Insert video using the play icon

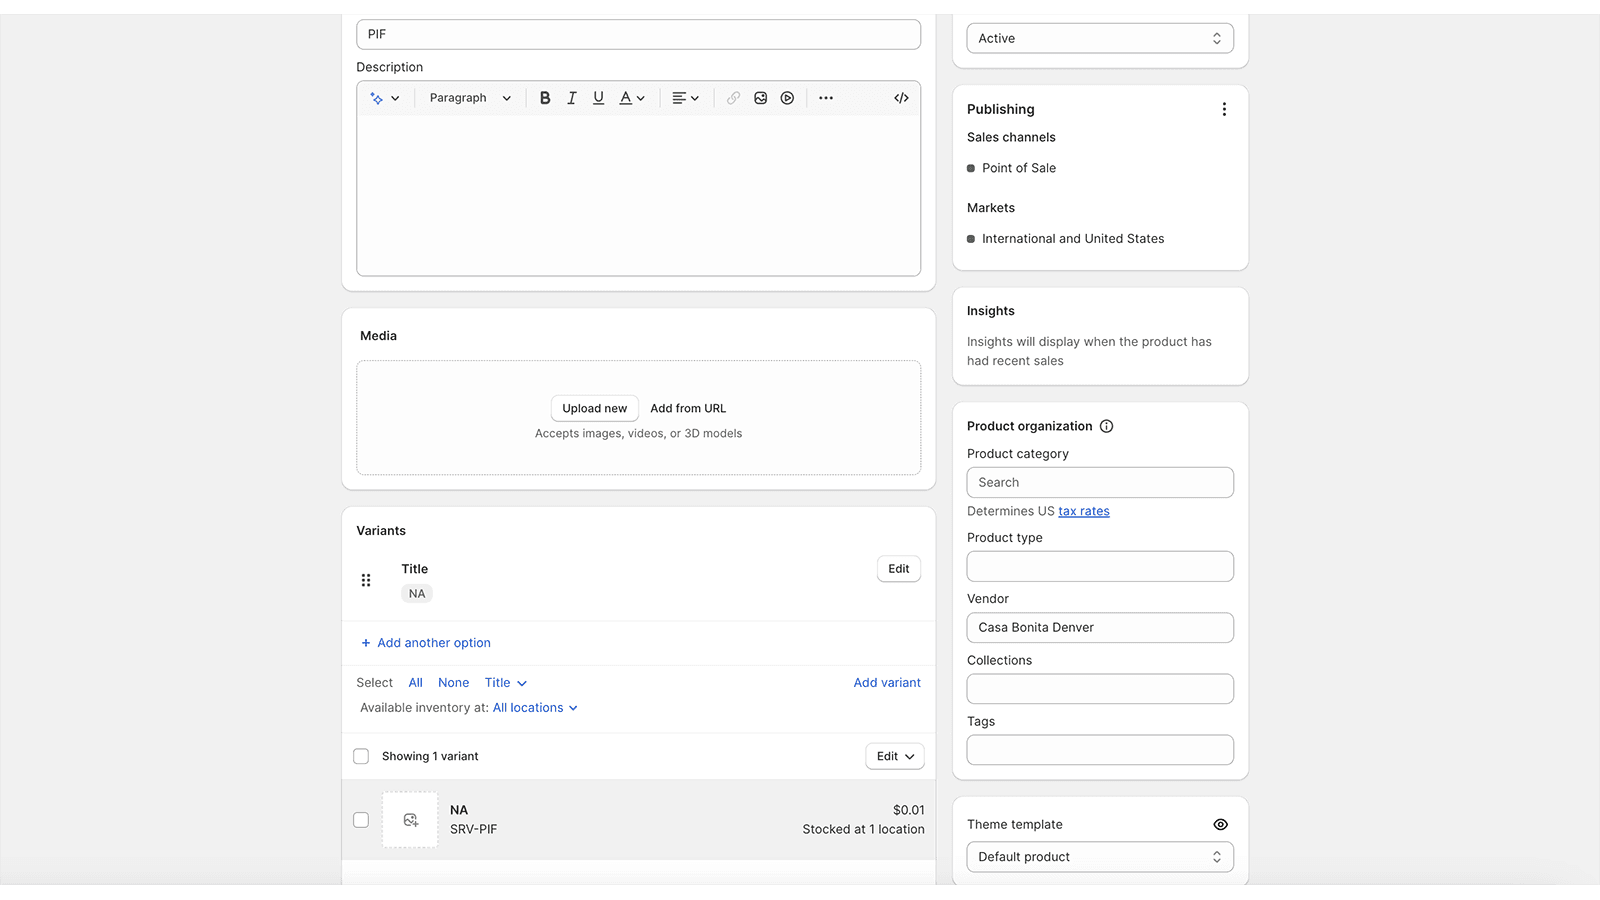coord(787,98)
